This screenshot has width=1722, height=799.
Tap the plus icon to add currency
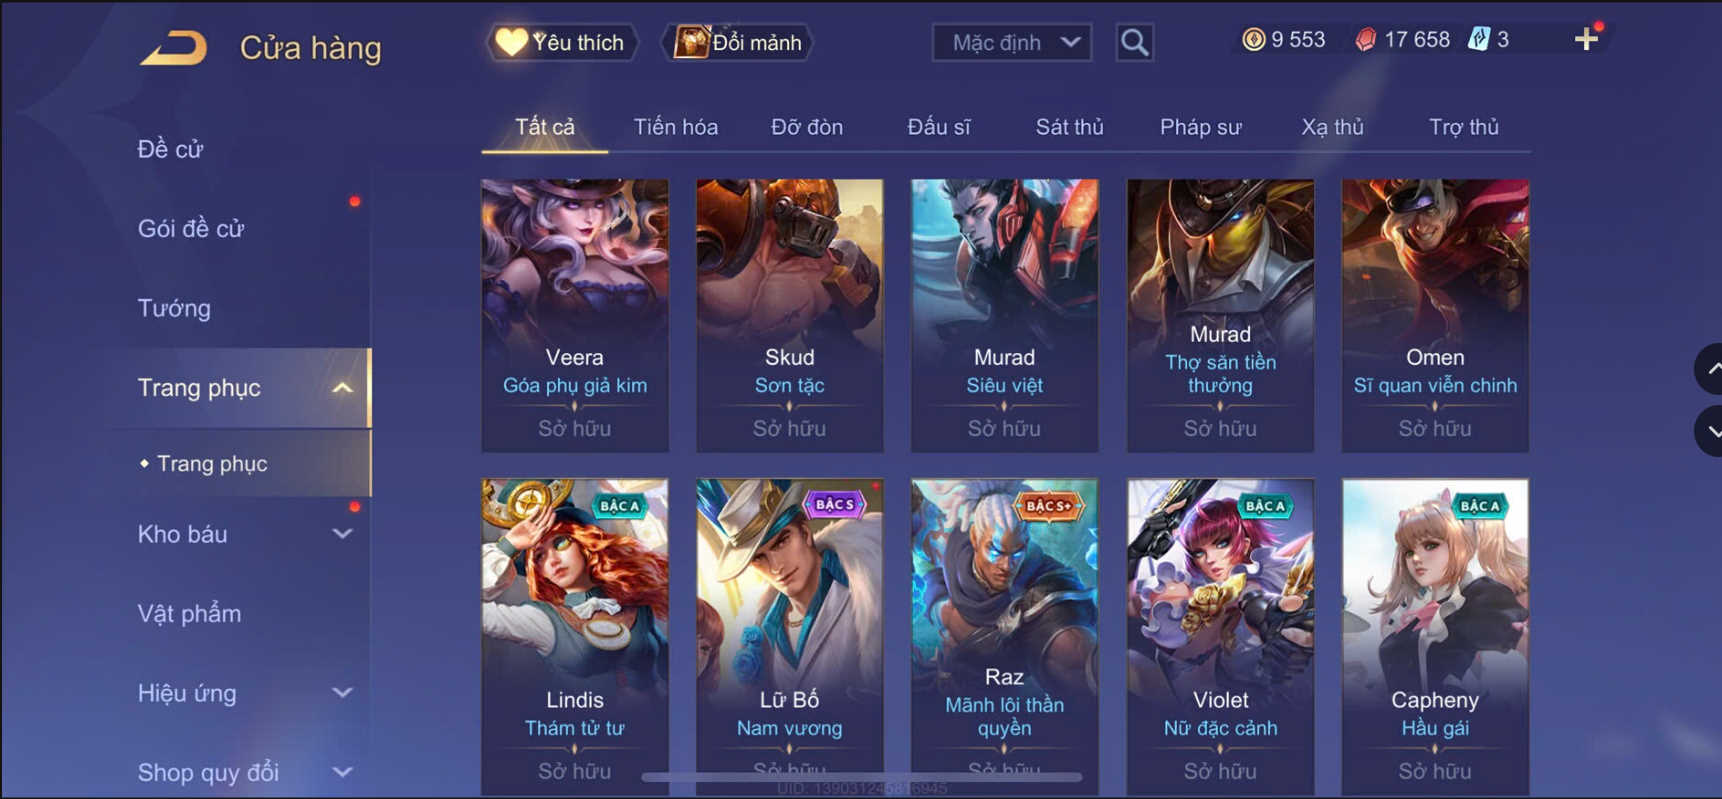1586,40
